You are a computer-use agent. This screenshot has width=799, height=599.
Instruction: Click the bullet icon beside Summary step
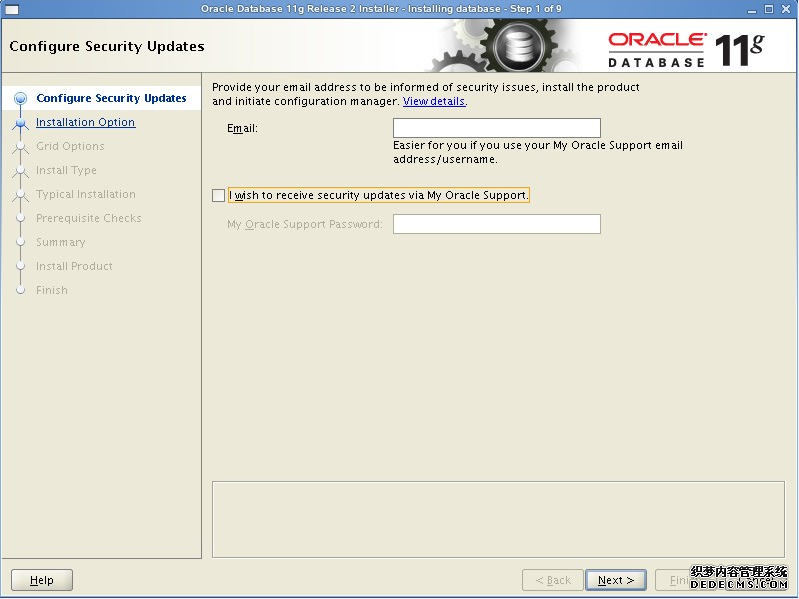click(x=20, y=242)
